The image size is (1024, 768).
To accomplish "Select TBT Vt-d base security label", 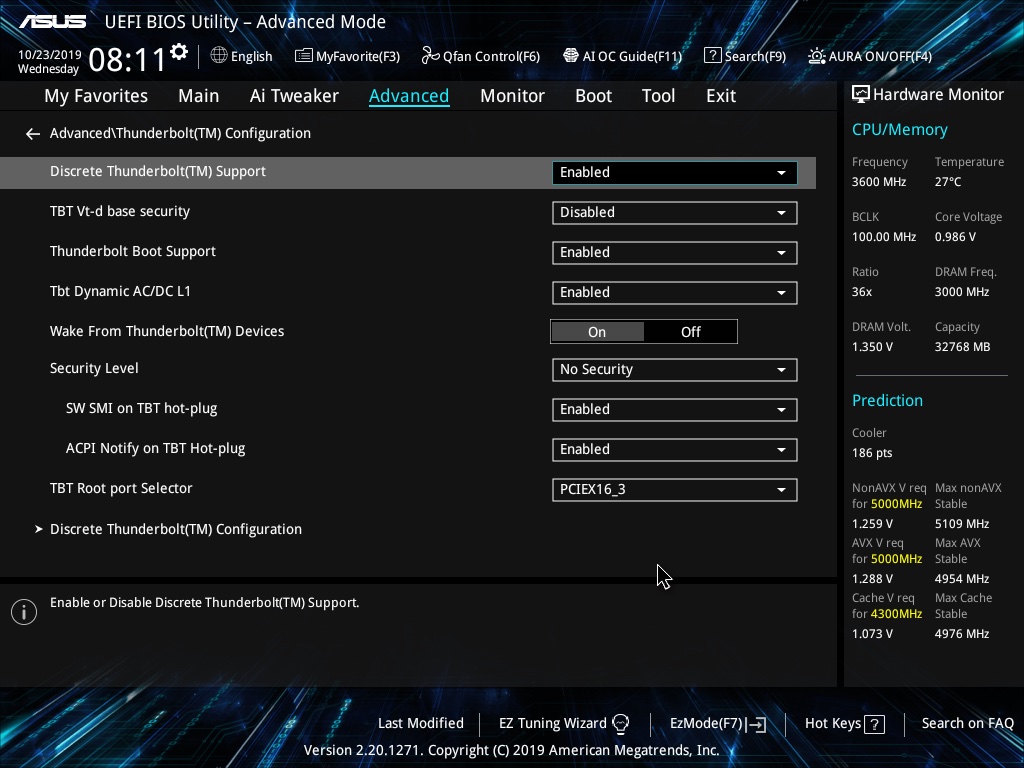I will coord(120,212).
